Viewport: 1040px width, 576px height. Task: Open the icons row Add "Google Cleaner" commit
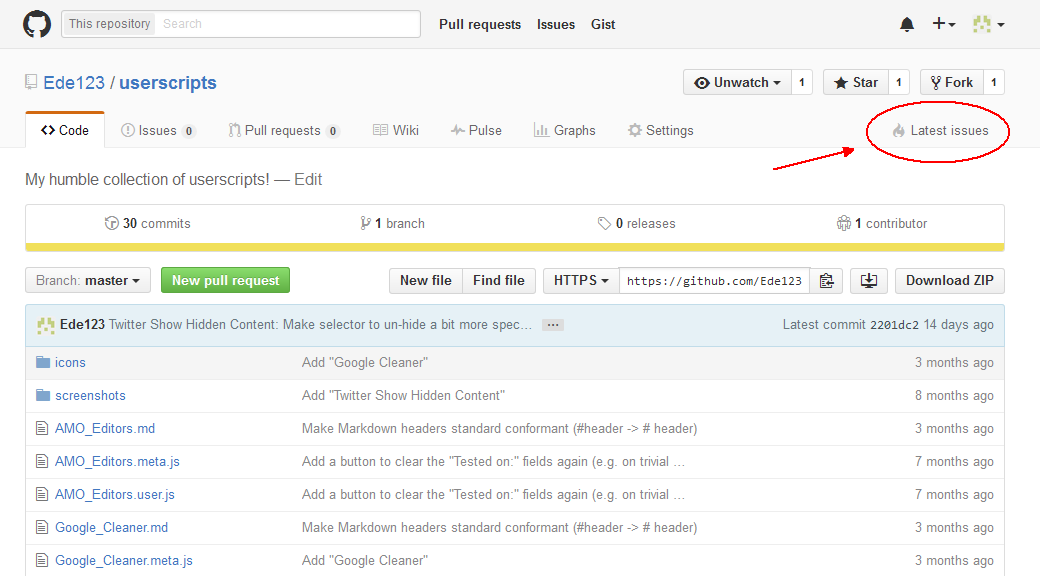coord(365,362)
